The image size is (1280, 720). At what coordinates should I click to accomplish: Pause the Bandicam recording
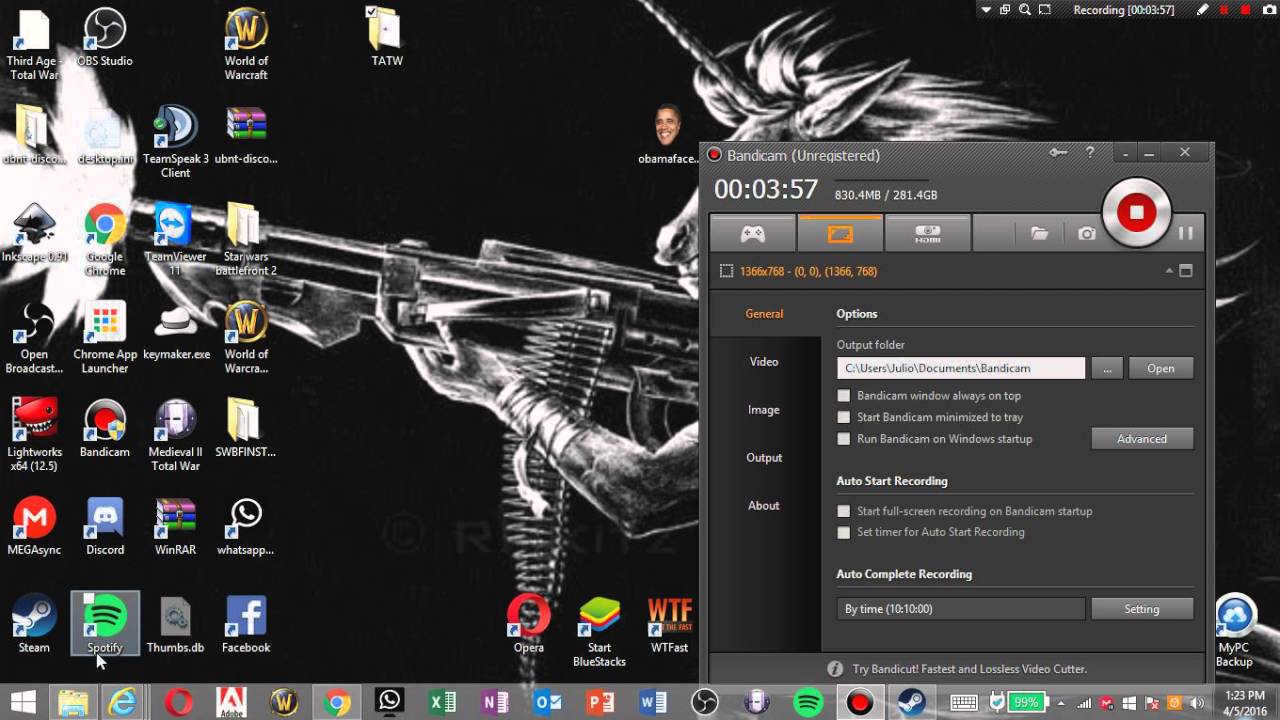pos(1186,233)
